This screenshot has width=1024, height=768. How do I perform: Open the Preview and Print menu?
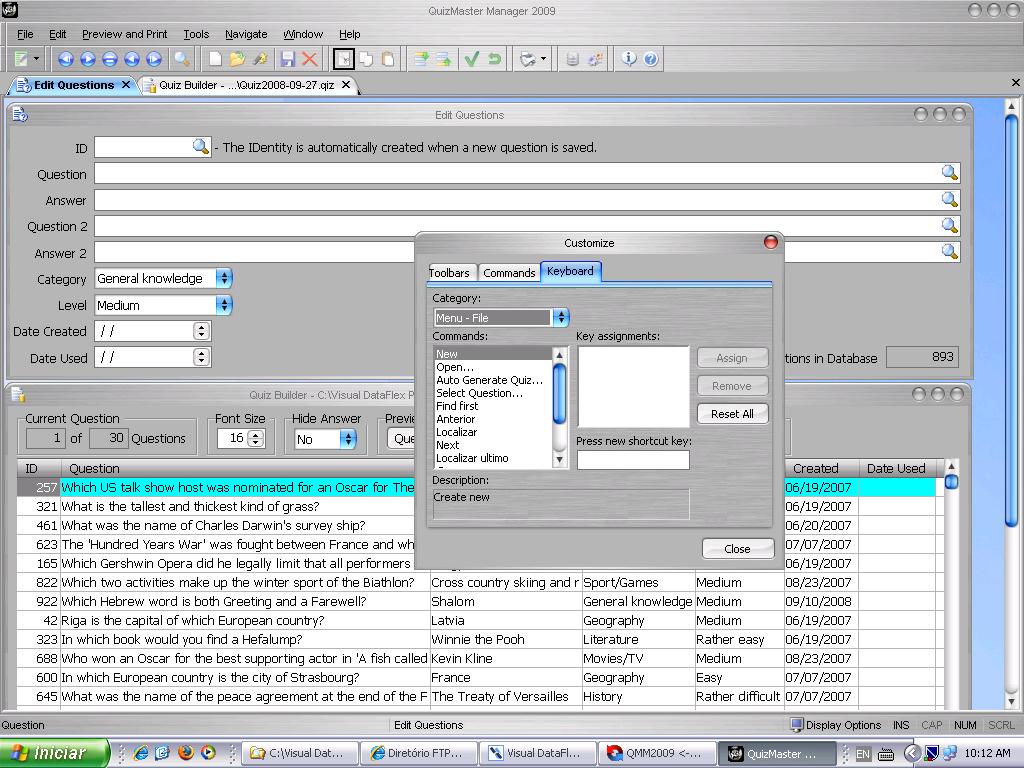tap(124, 34)
